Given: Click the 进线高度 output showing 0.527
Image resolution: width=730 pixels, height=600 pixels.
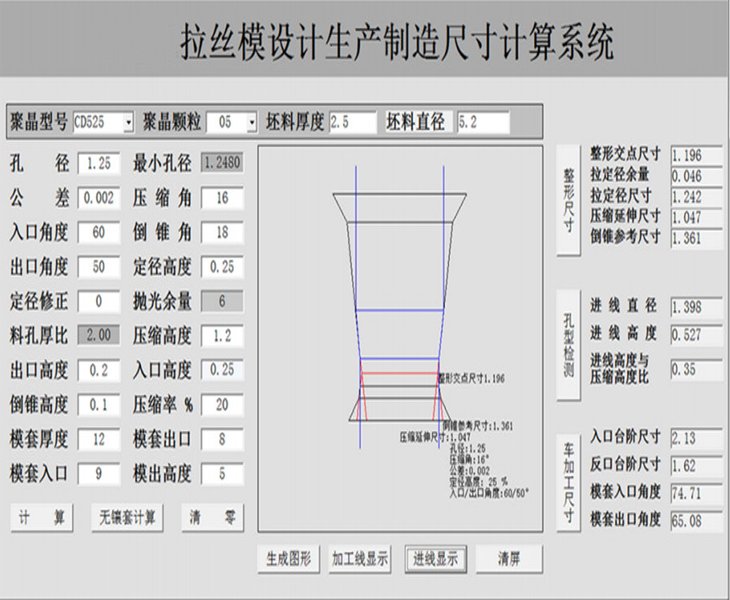Looking at the screenshot, I should (x=696, y=334).
